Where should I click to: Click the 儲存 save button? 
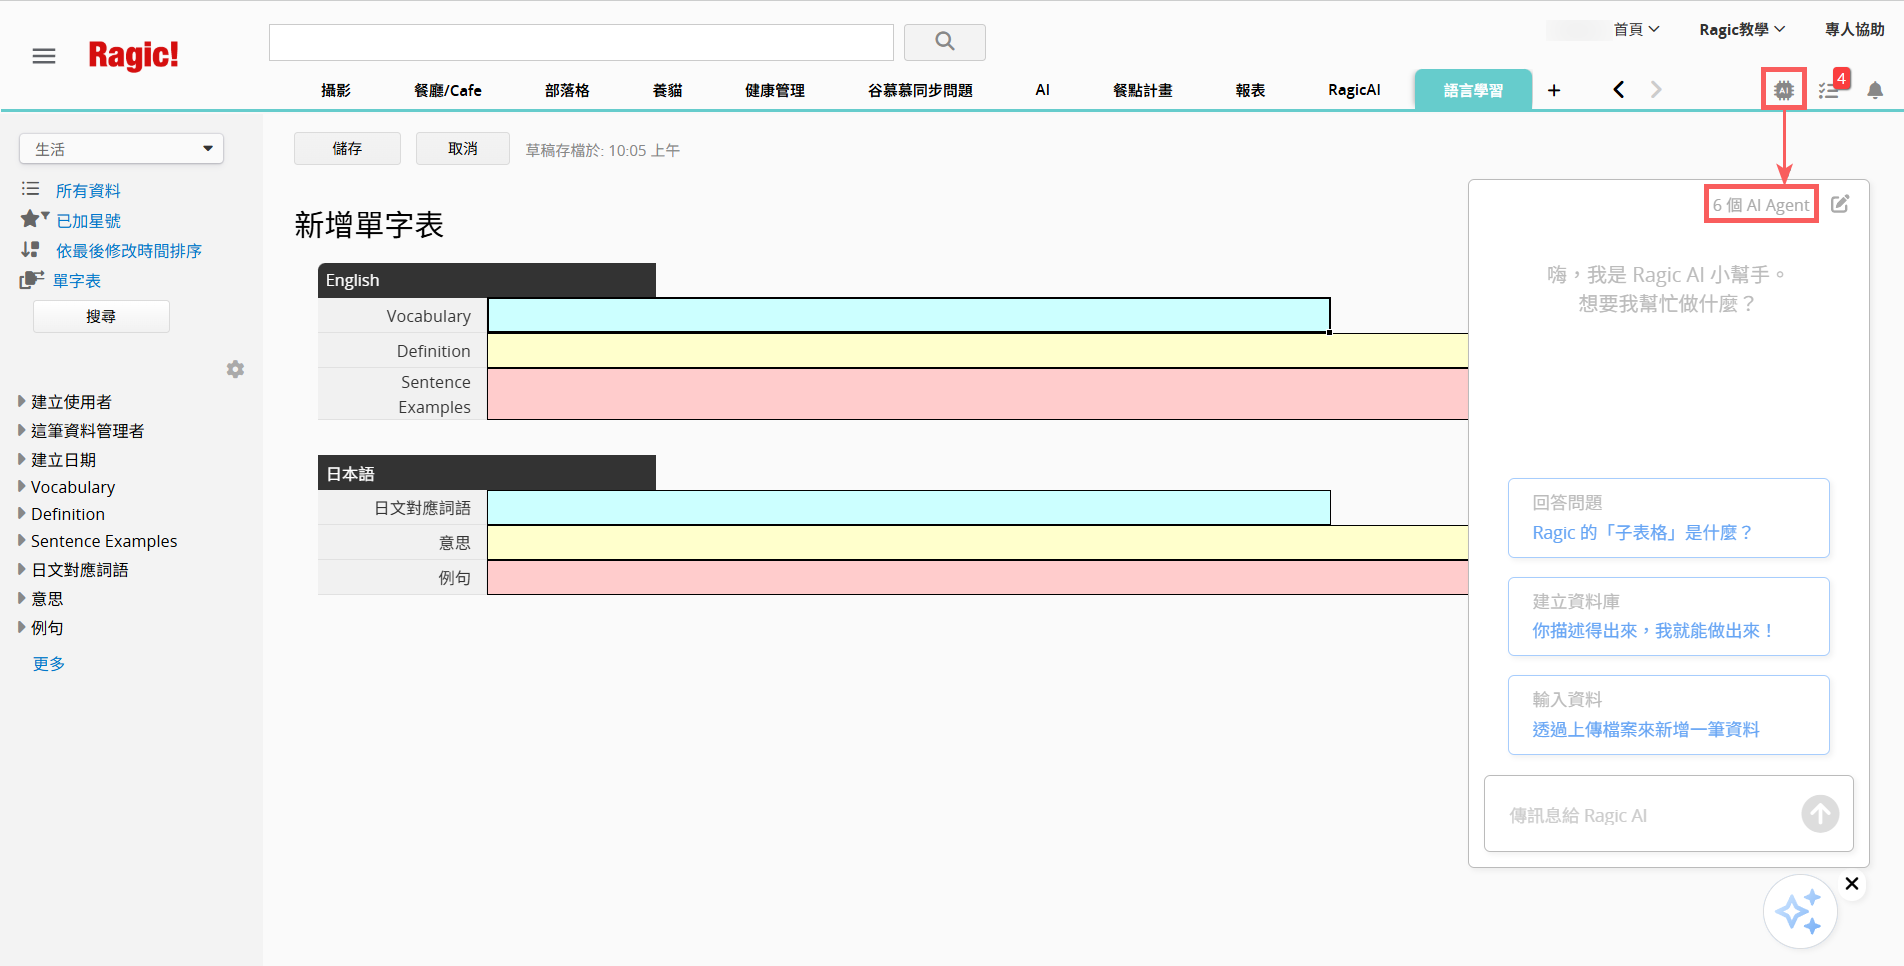pyautogui.click(x=347, y=149)
